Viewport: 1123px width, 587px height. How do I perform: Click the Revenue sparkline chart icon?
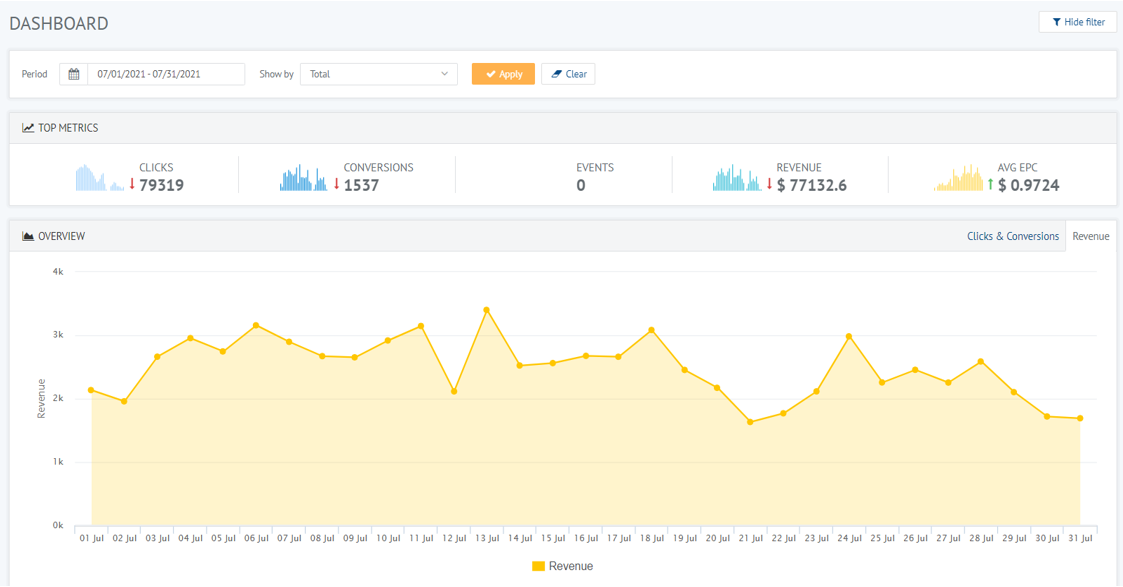pyautogui.click(x=737, y=178)
